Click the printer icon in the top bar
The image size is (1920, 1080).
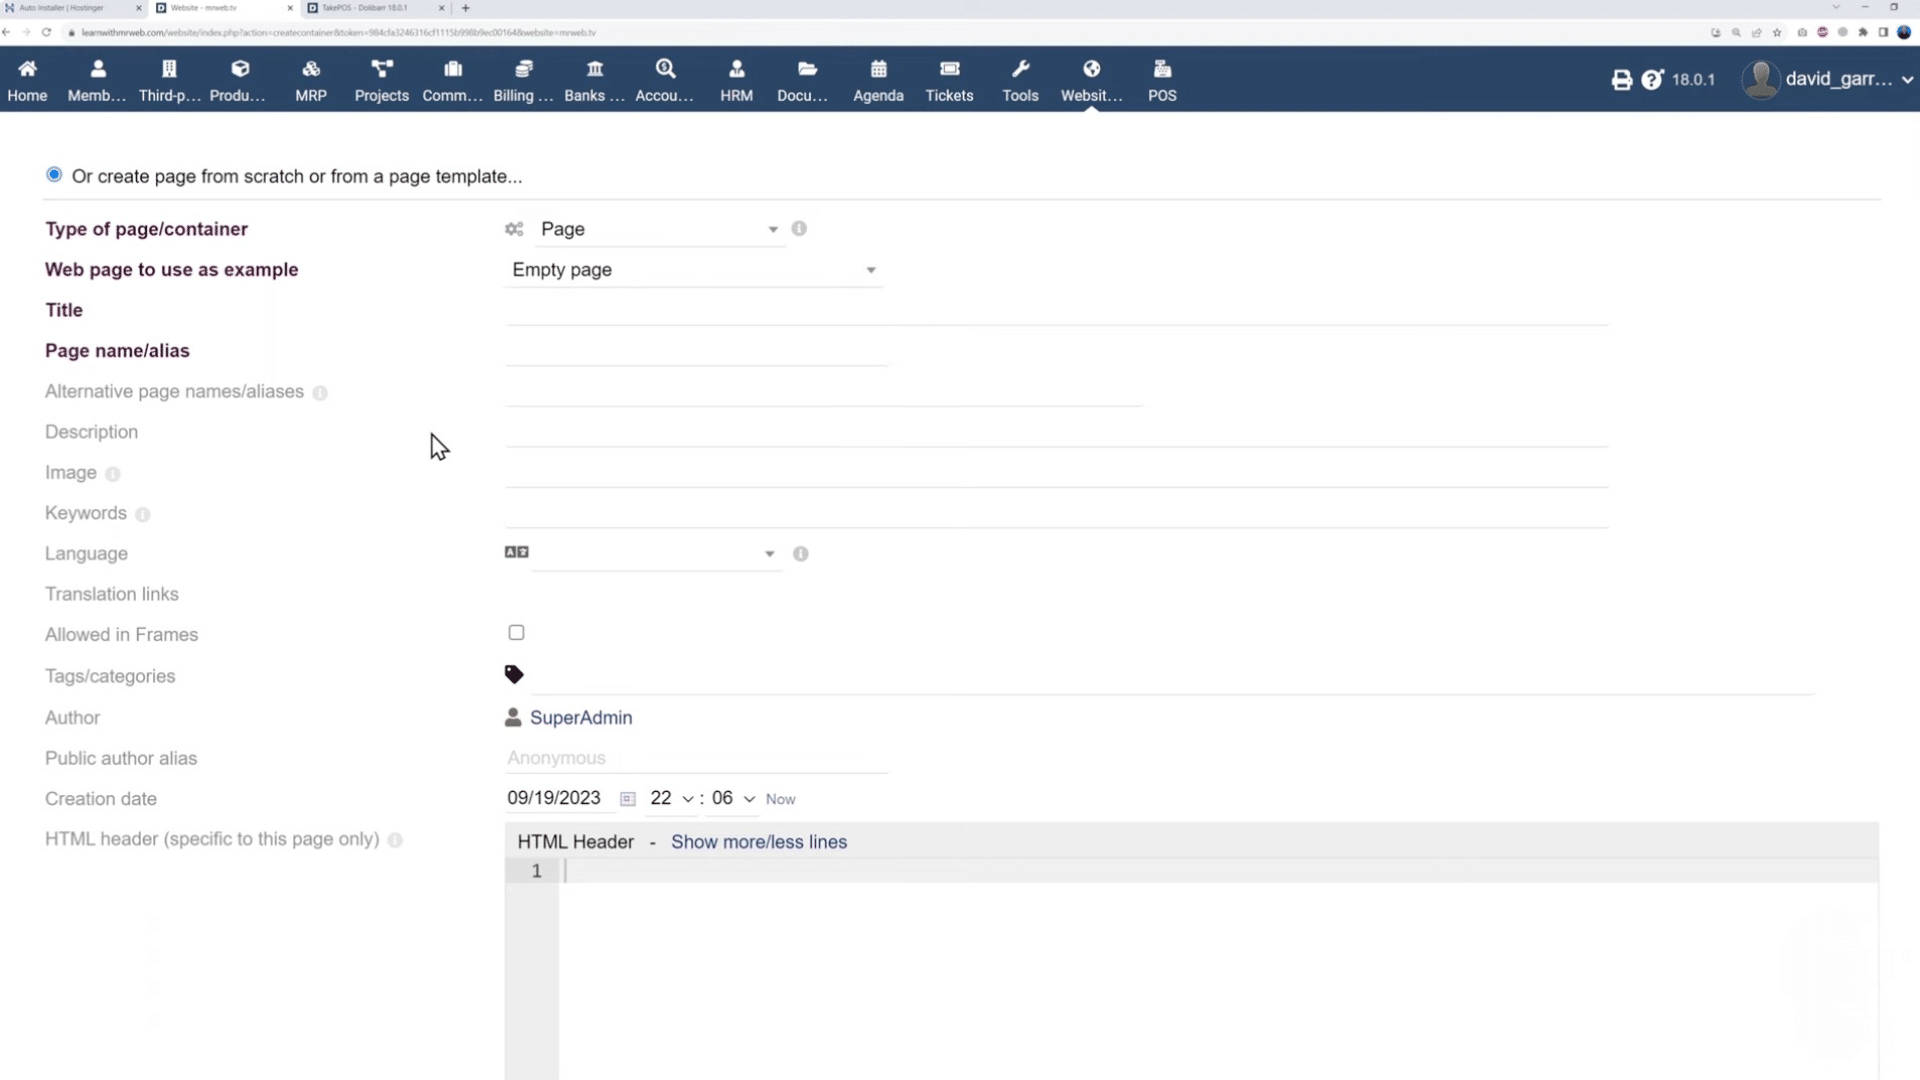[1621, 79]
